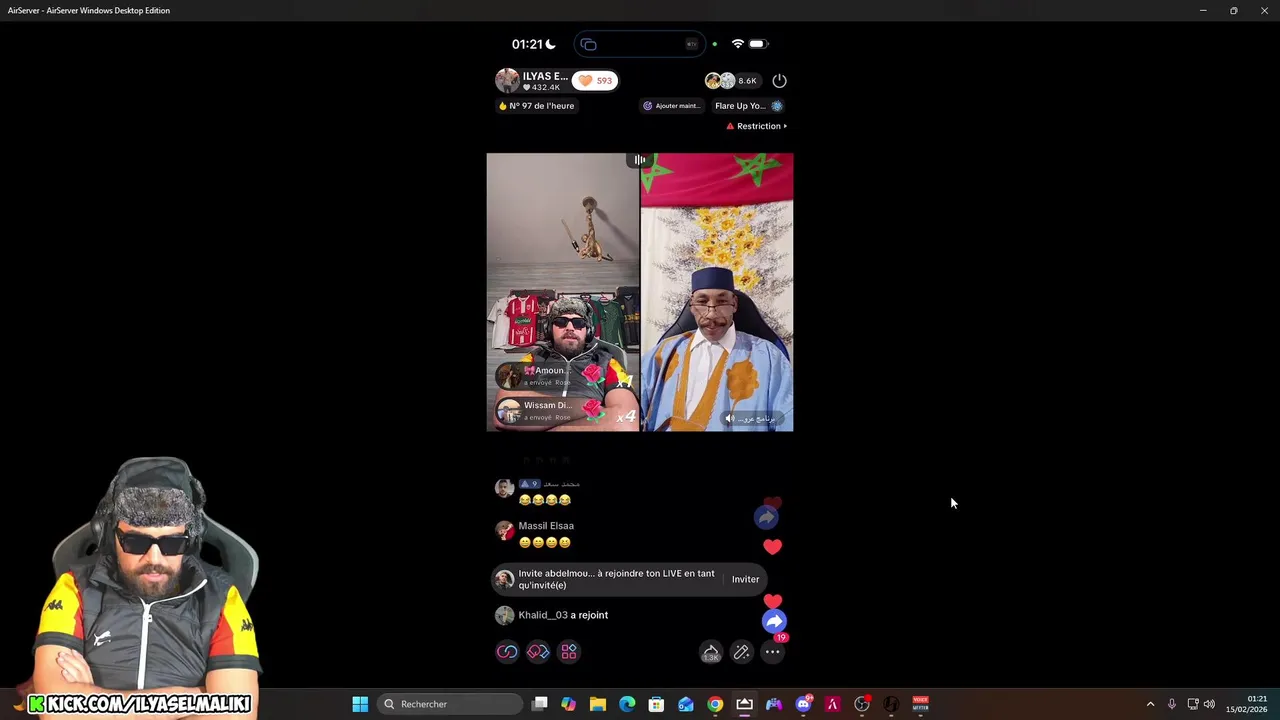This screenshot has height=720, width=1280.
Task: Open the interactive tools grid icon
Action: [569, 652]
